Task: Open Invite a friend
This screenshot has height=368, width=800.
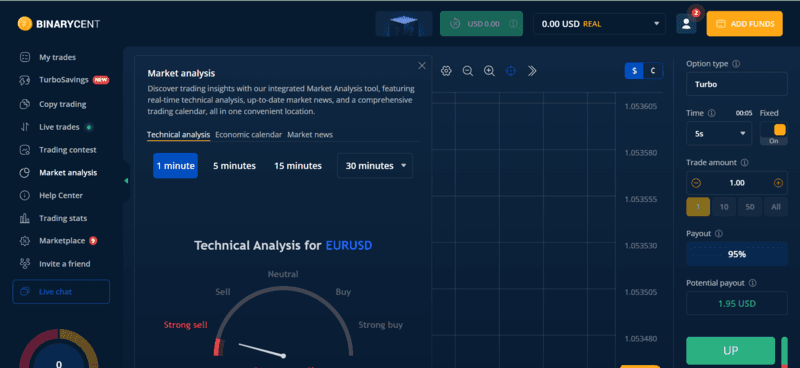Action: 64,264
